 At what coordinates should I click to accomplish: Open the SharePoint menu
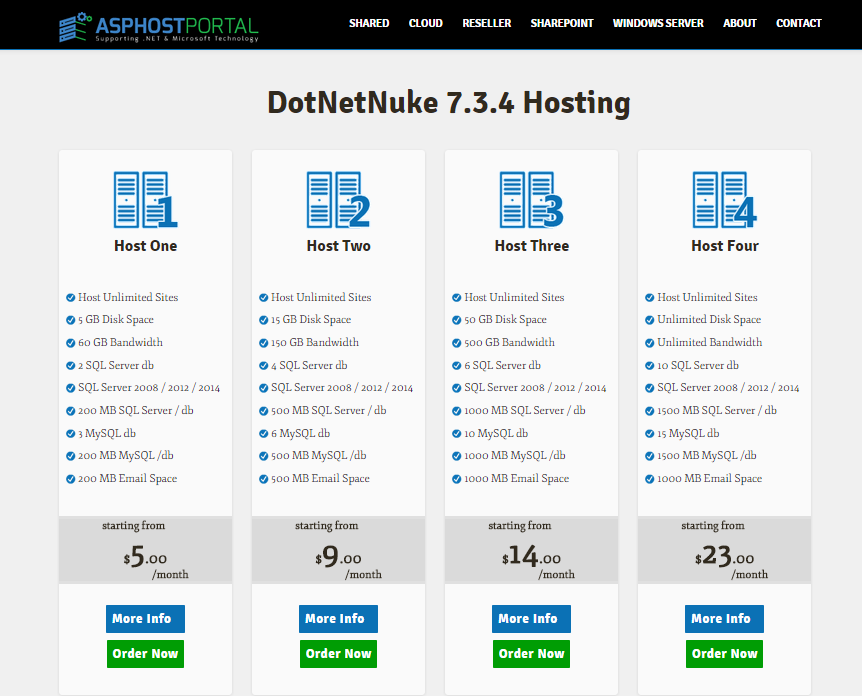pos(562,23)
